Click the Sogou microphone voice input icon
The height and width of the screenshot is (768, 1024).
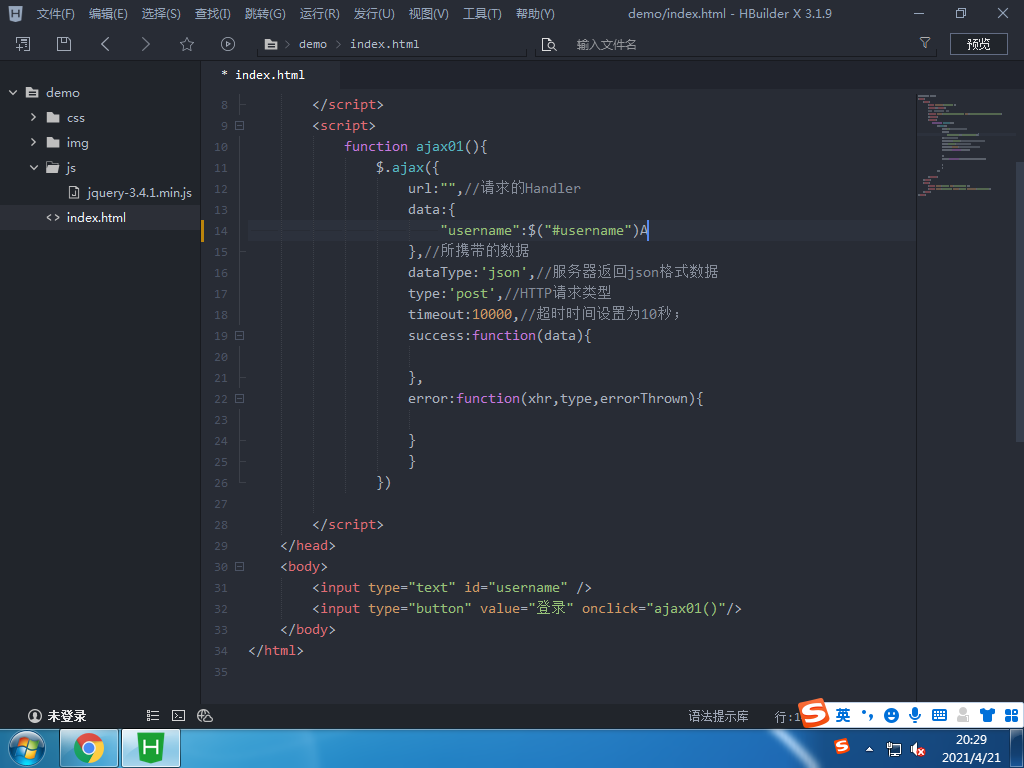coord(915,716)
